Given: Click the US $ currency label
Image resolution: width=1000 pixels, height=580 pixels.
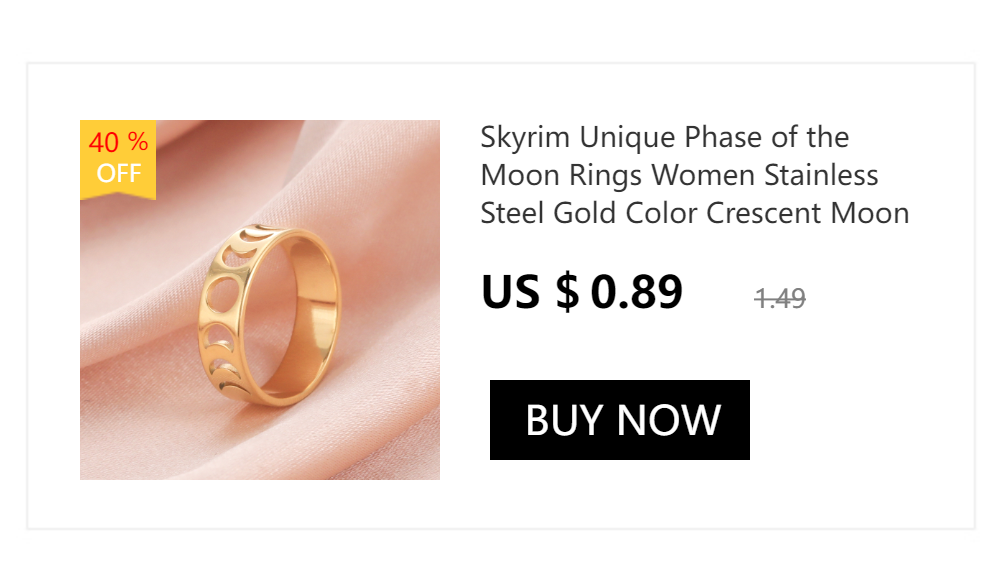Looking at the screenshot, I should [x=530, y=292].
